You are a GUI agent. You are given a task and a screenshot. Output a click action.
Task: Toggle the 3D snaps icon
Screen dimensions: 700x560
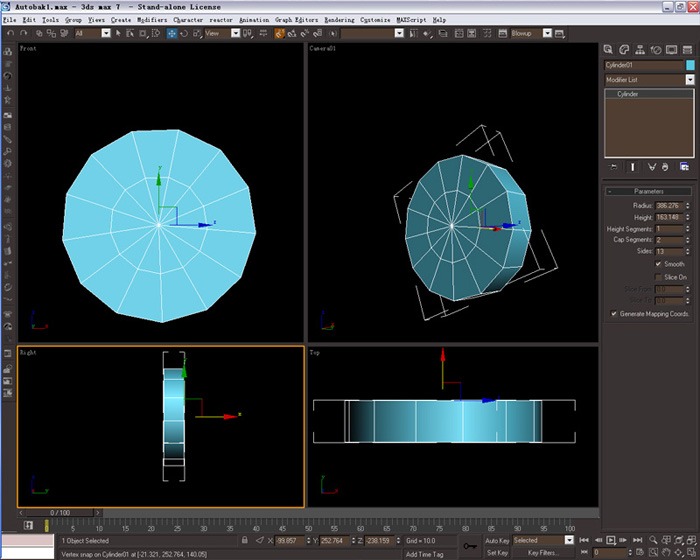point(279,33)
